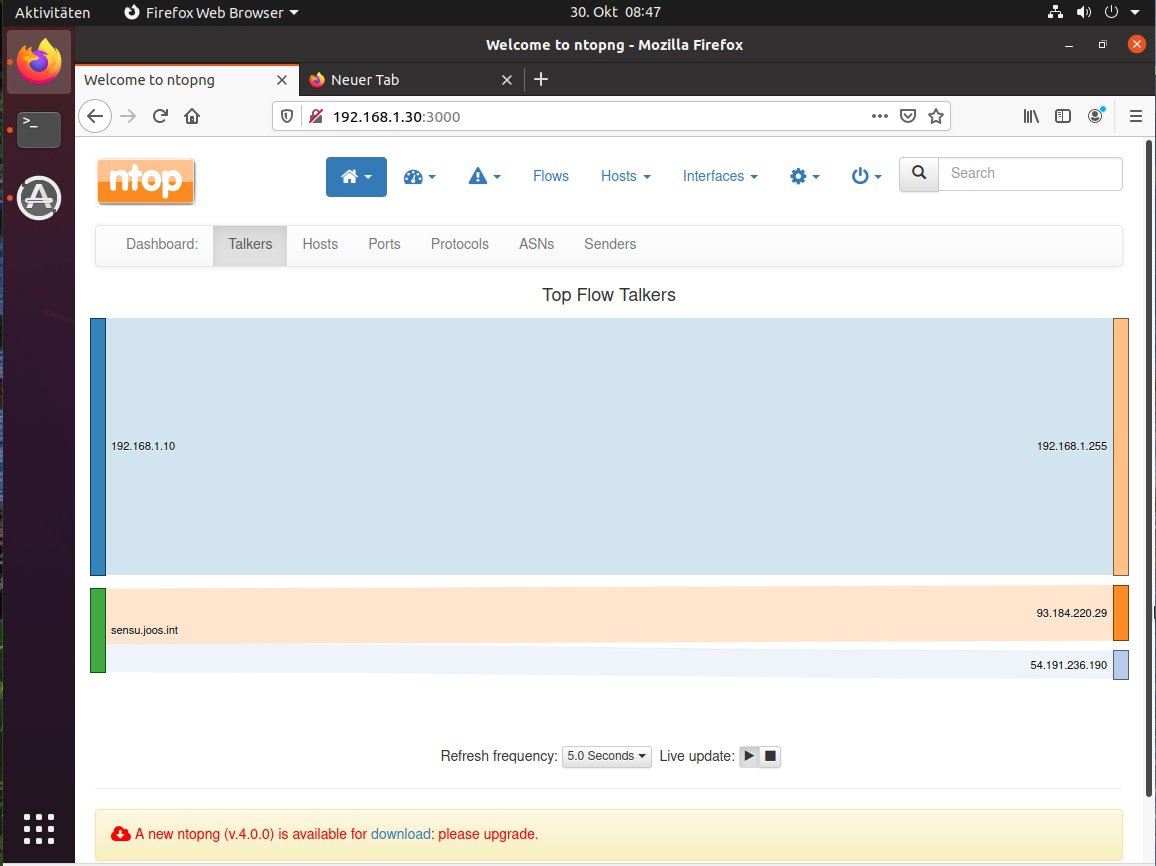Switch to the Protocols dashboard tab
The width and height of the screenshot is (1156, 866).
coord(459,244)
